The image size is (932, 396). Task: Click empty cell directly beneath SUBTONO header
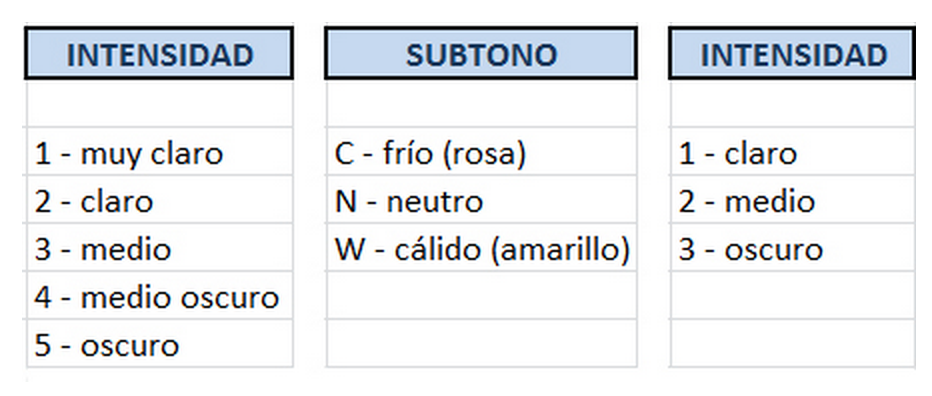coord(481,103)
